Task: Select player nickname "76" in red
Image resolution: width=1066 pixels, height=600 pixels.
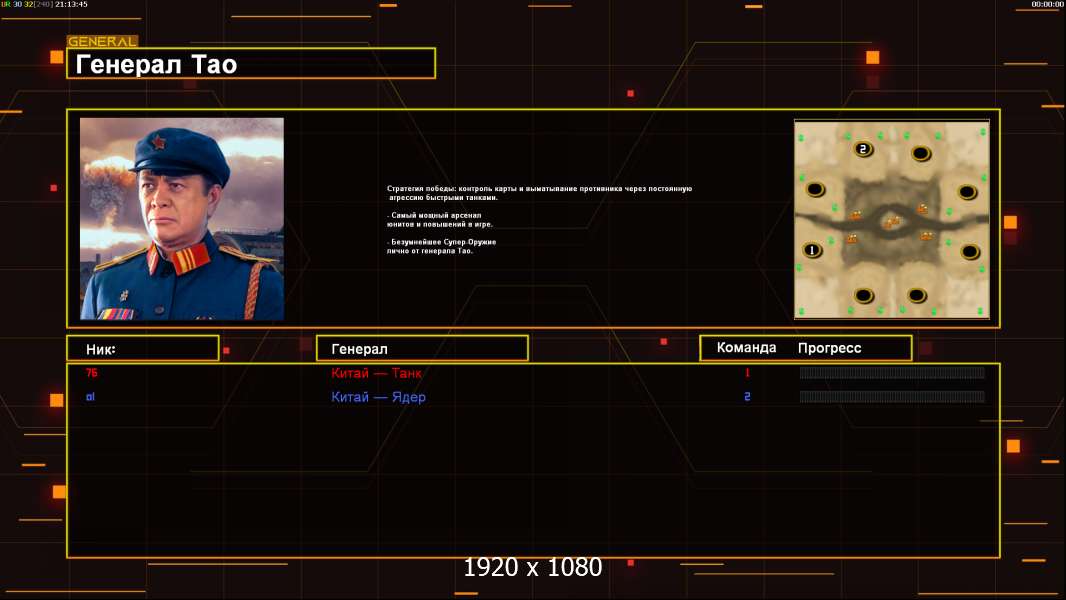Action: coord(92,372)
